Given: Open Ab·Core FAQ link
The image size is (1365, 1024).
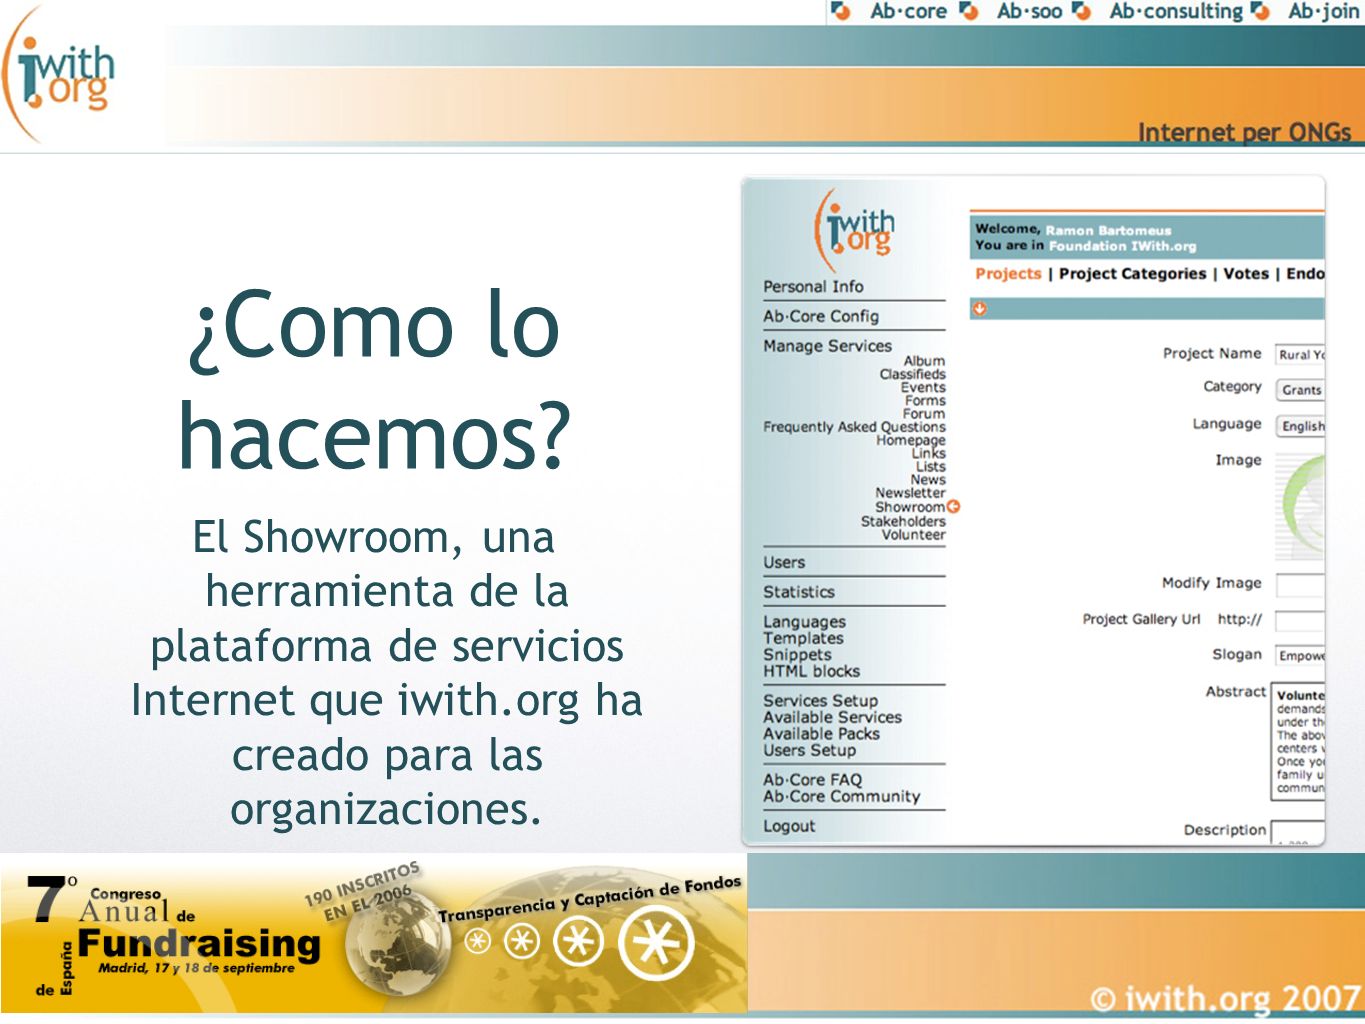Looking at the screenshot, I should pyautogui.click(x=812, y=780).
